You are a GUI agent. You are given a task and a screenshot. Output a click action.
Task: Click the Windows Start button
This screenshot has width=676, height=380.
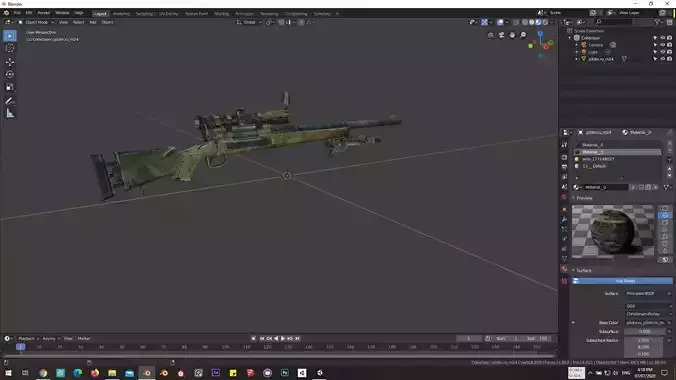pyautogui.click(x=8, y=373)
